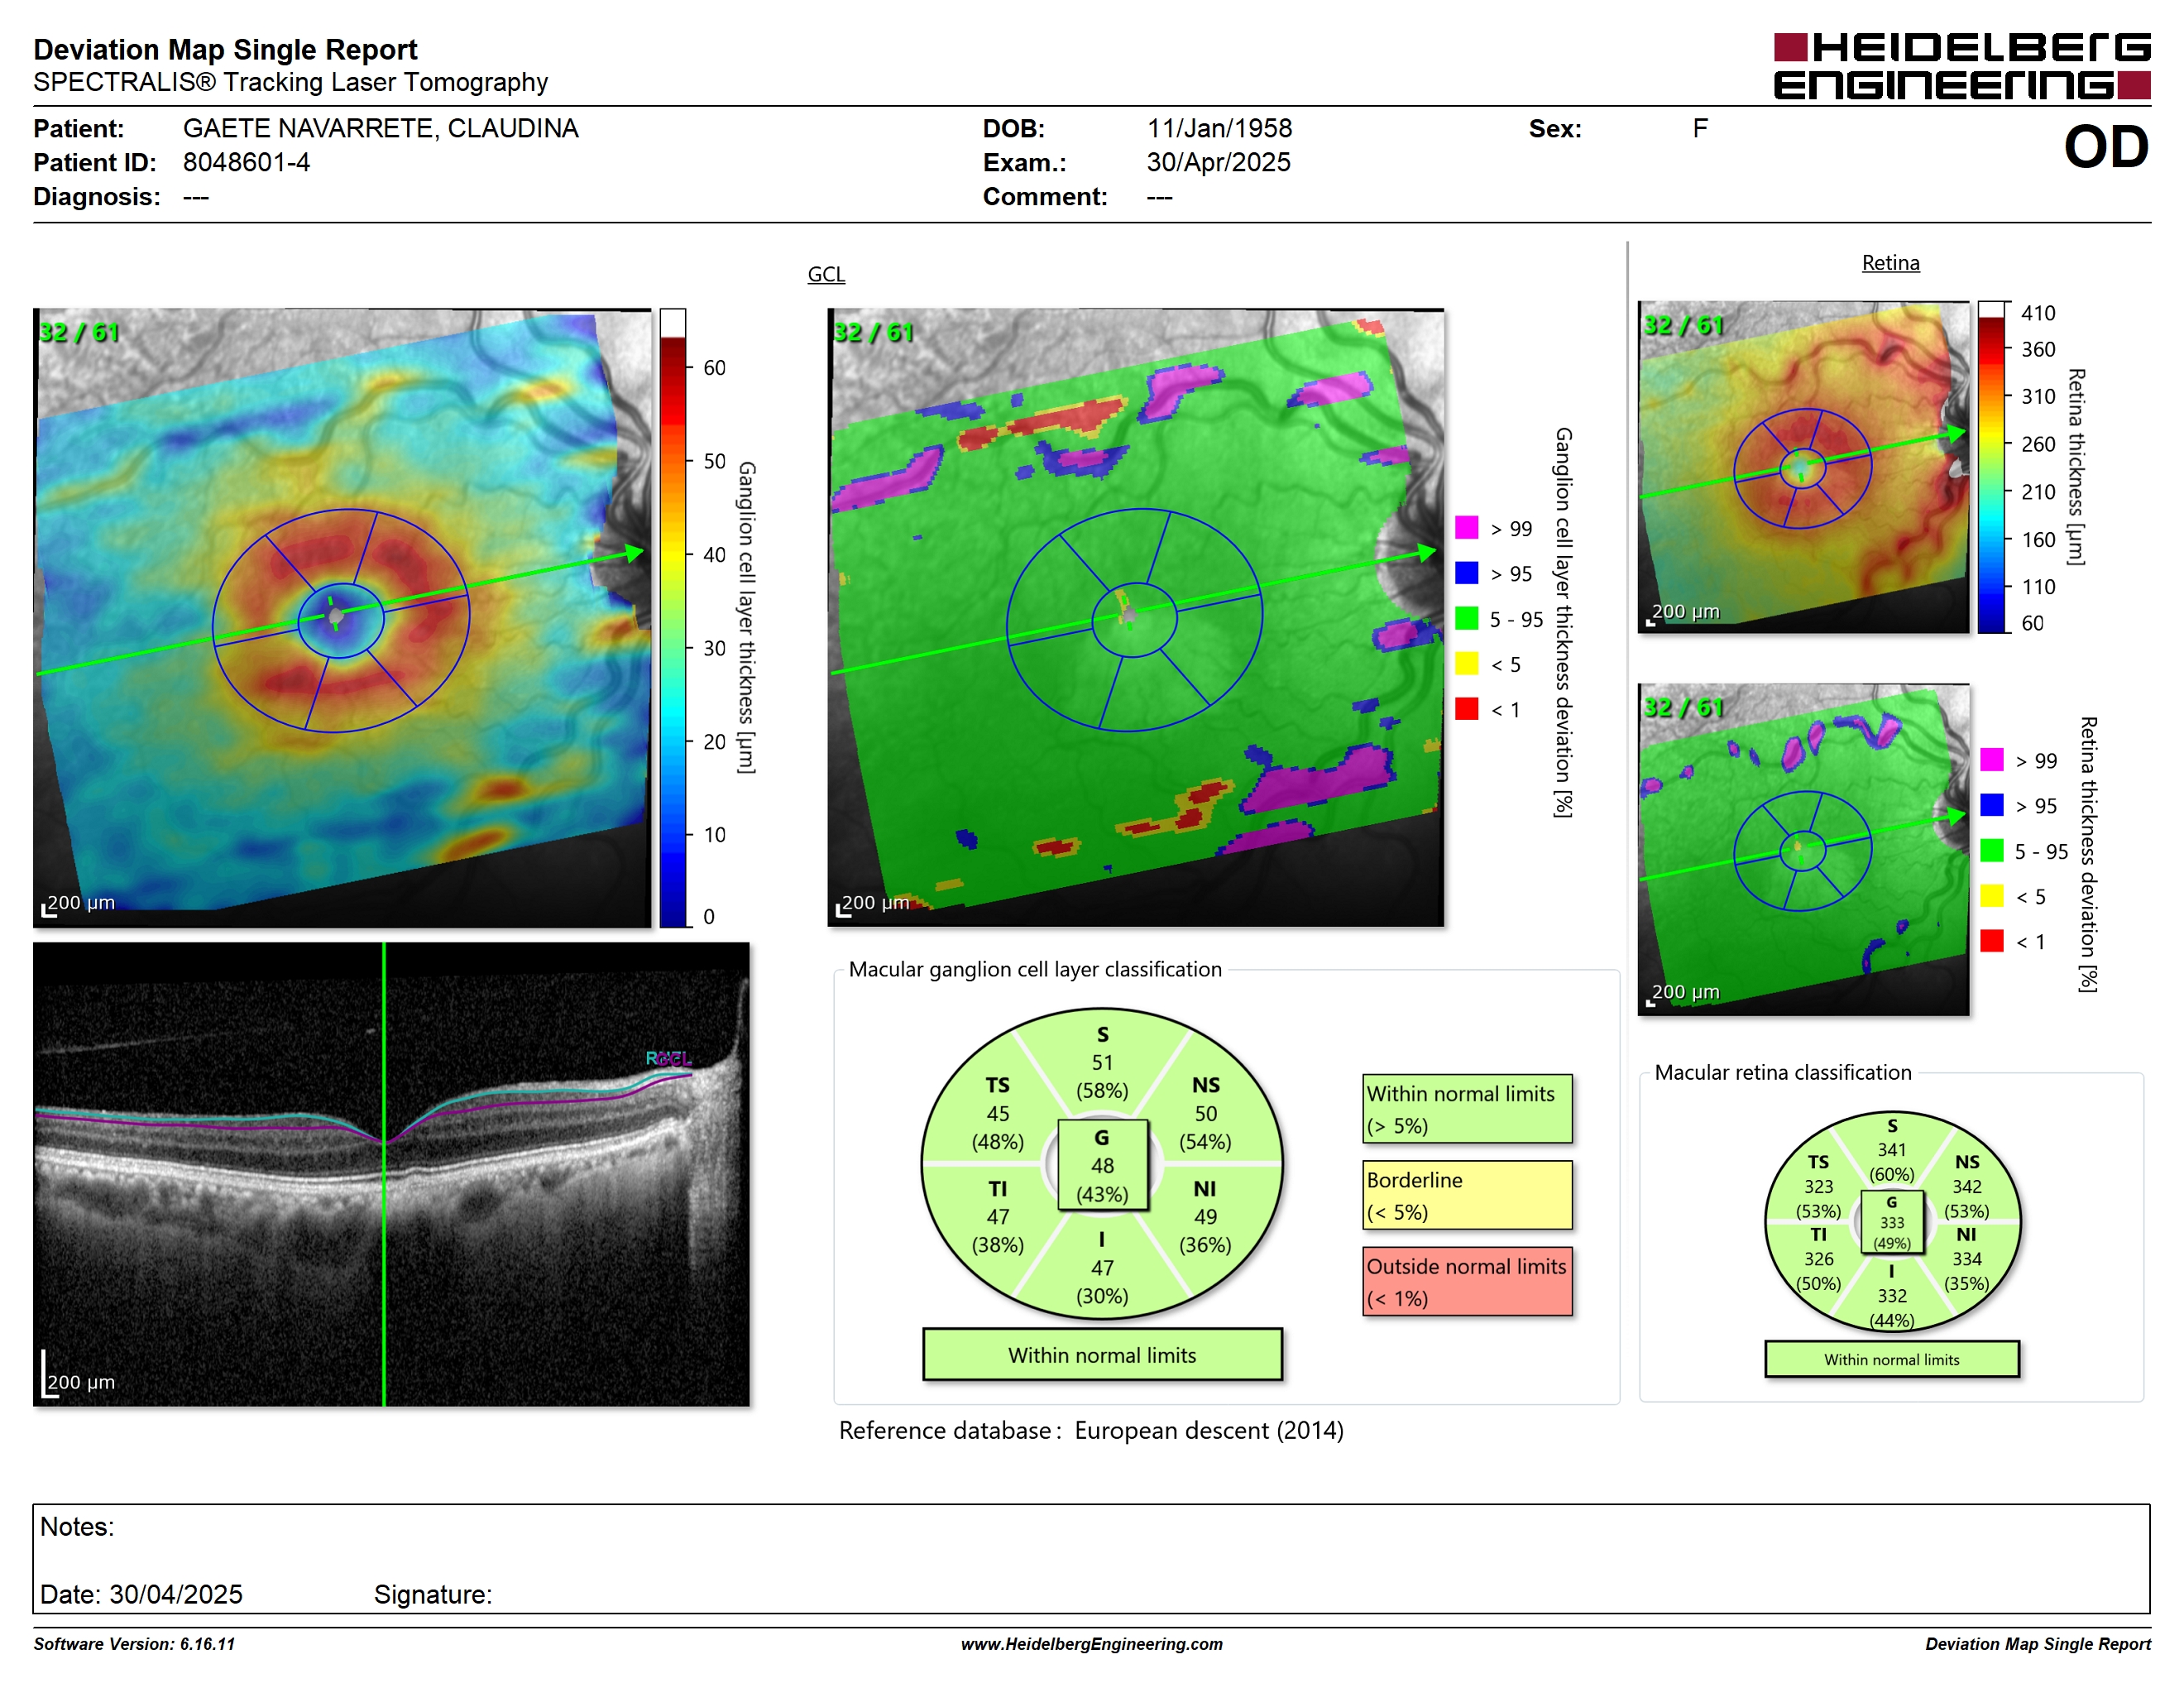
Task: Click the Deviation Map Single Report title
Action: [225, 49]
